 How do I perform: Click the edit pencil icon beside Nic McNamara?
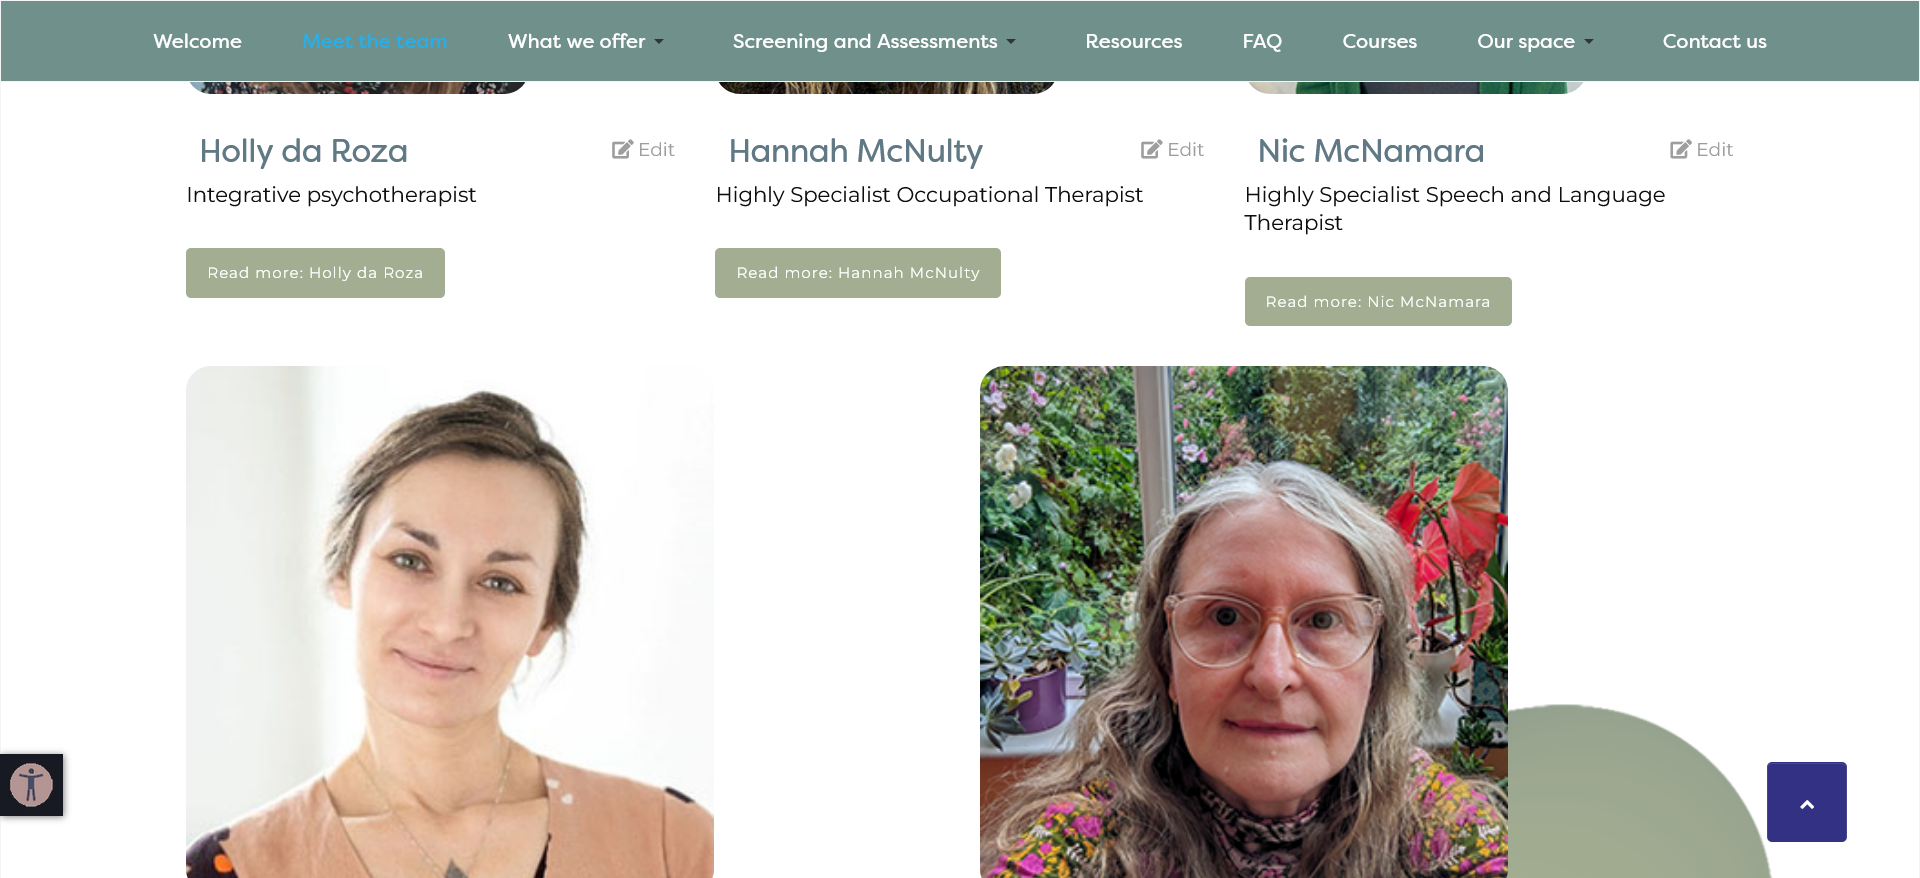pos(1680,149)
